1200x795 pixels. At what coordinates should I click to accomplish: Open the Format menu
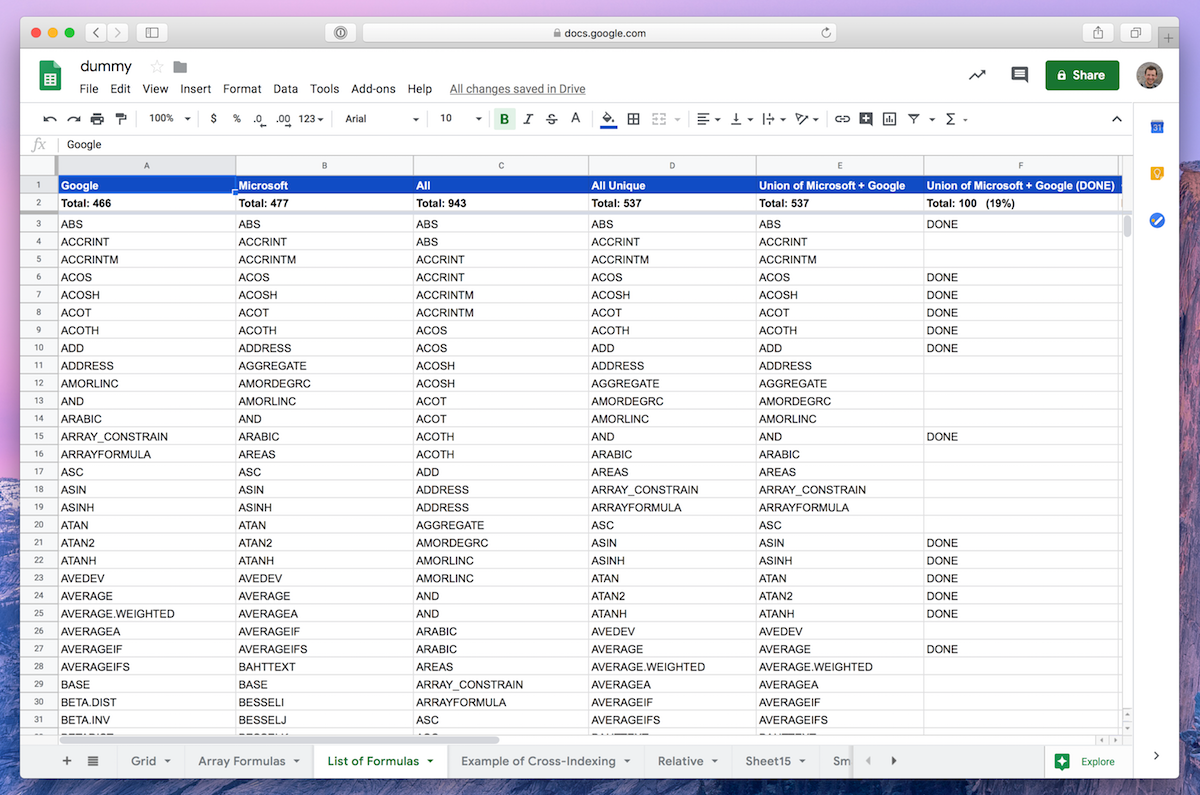pyautogui.click(x=241, y=88)
